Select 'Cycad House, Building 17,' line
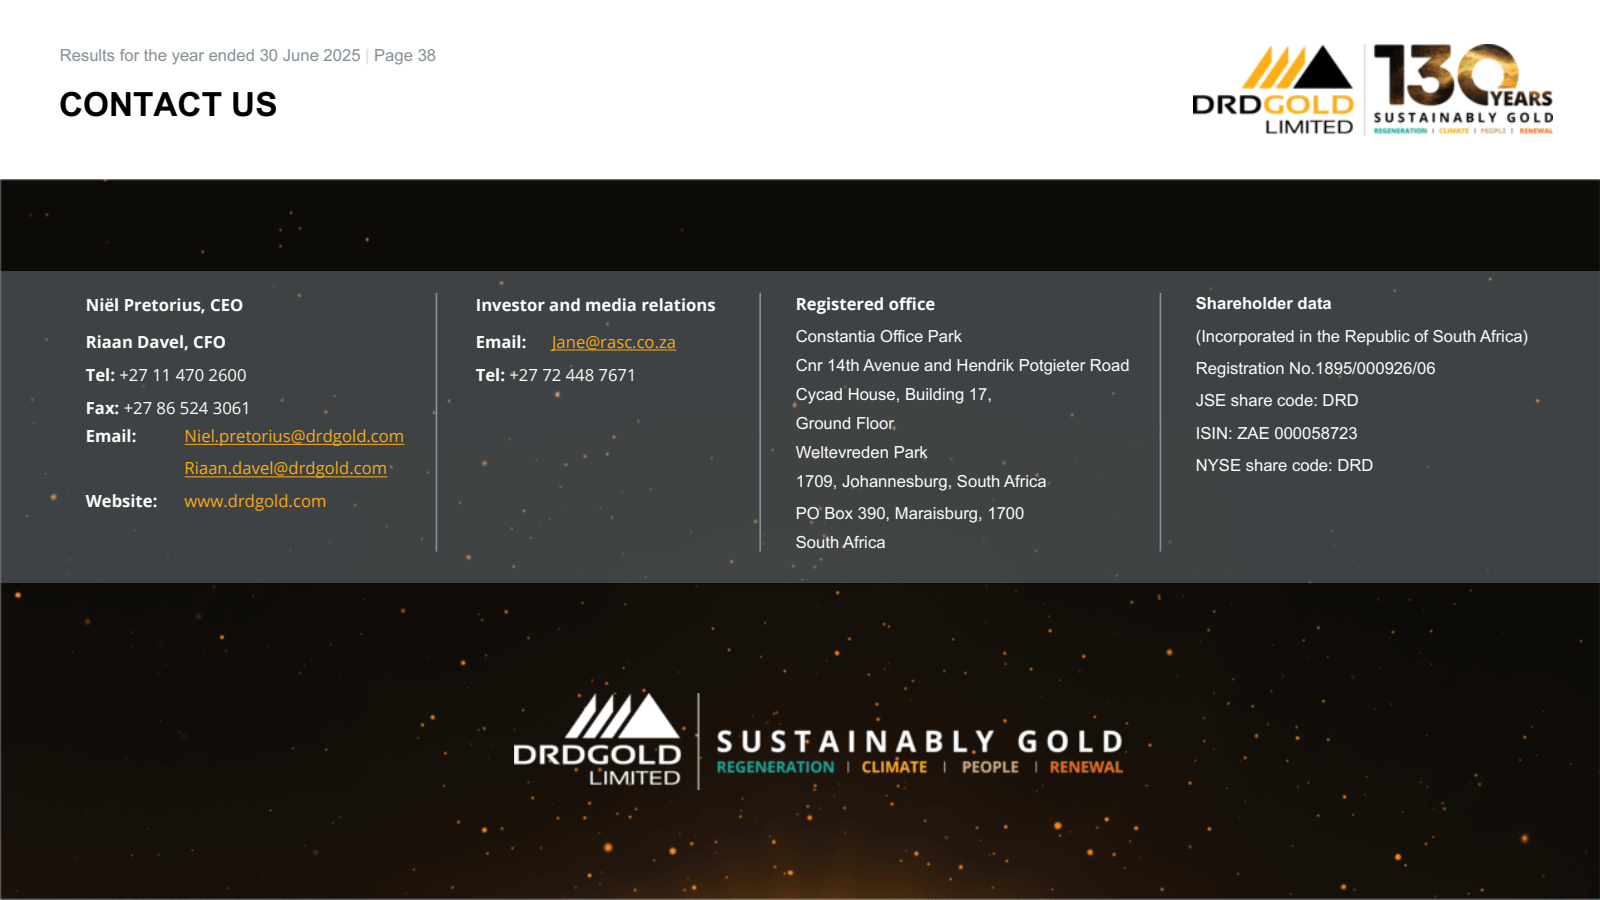The image size is (1600, 900). click(x=893, y=394)
